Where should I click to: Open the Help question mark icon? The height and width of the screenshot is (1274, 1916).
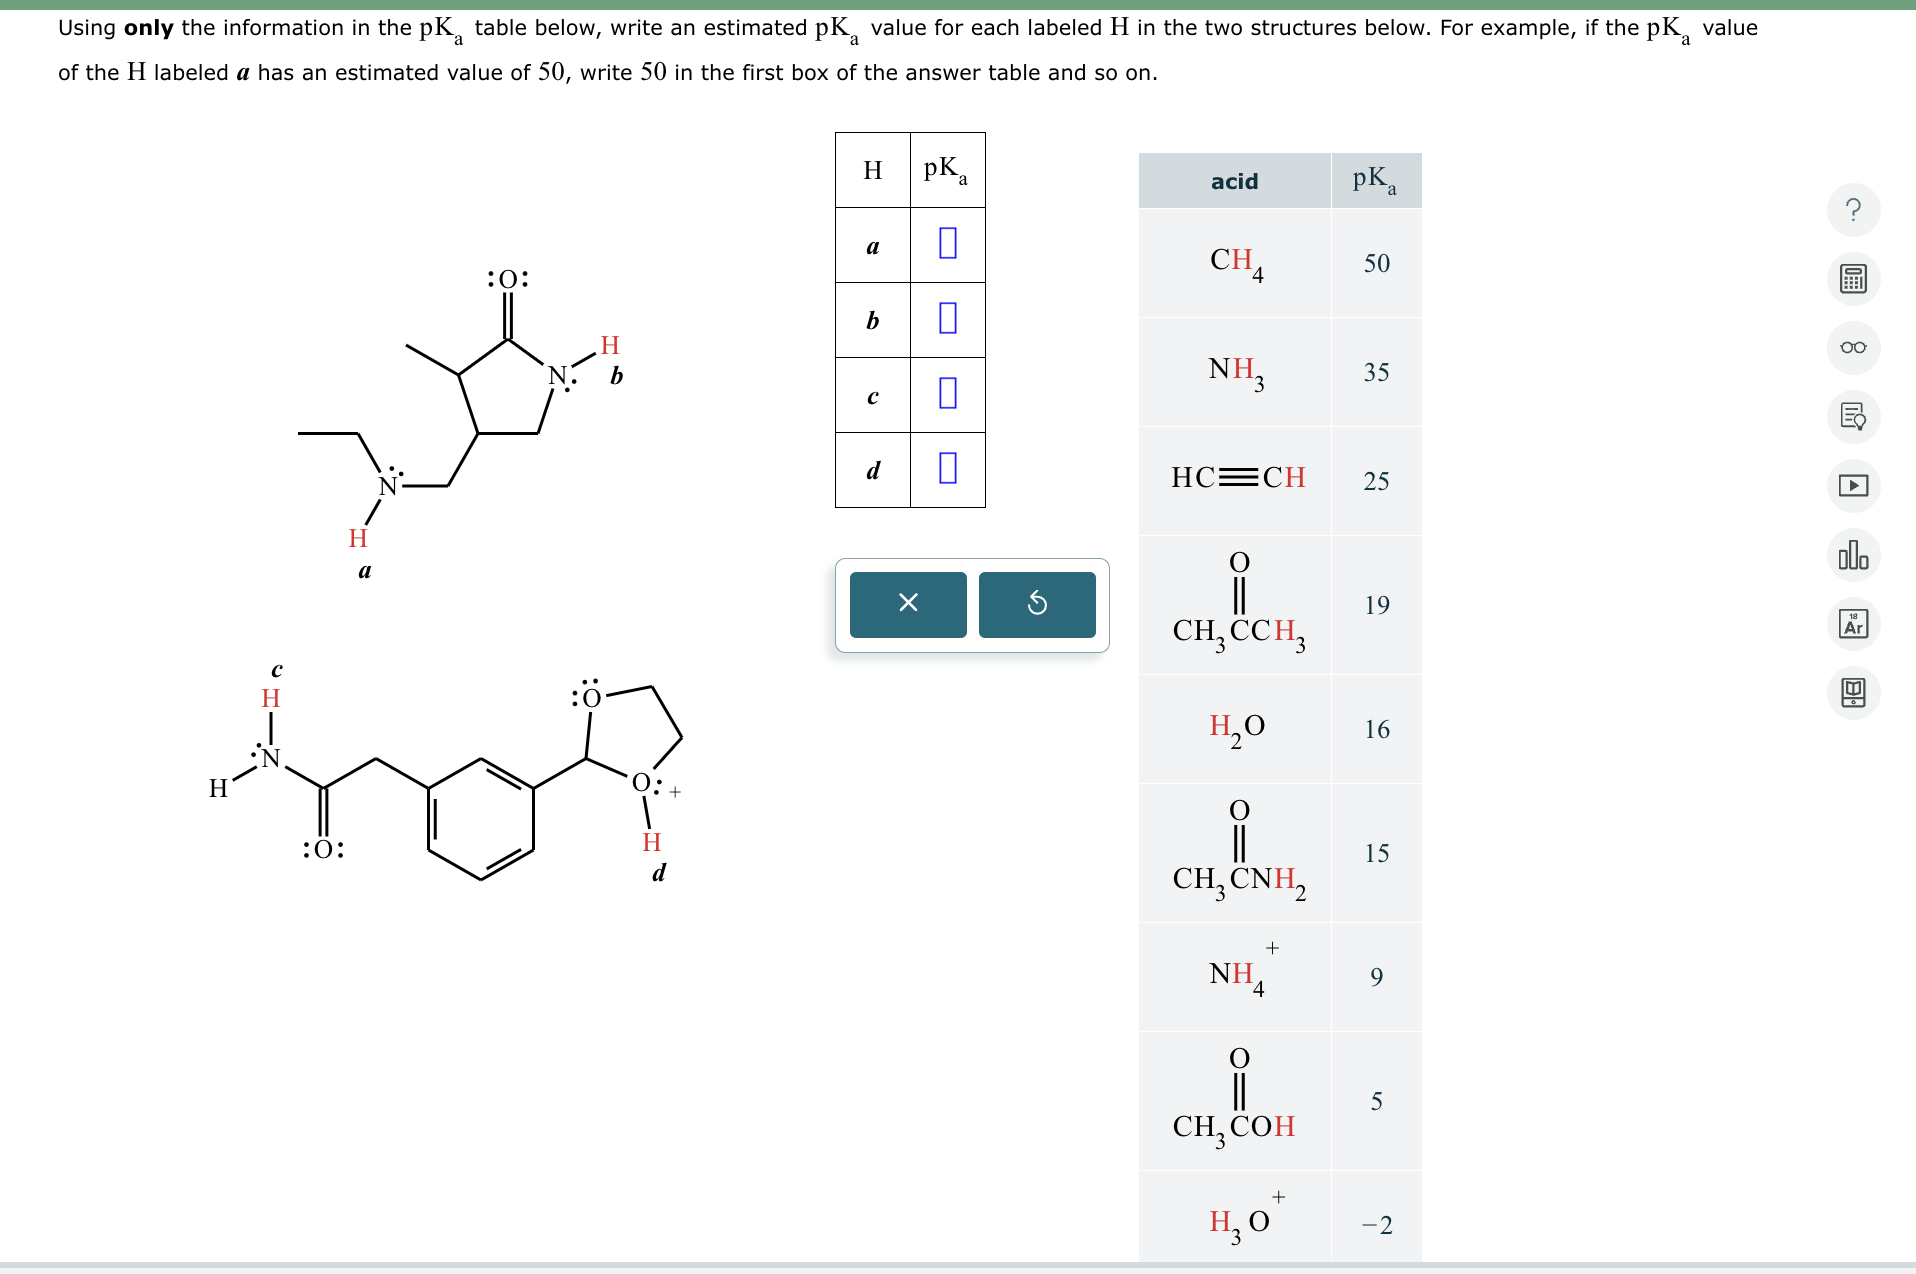pyautogui.click(x=1854, y=210)
